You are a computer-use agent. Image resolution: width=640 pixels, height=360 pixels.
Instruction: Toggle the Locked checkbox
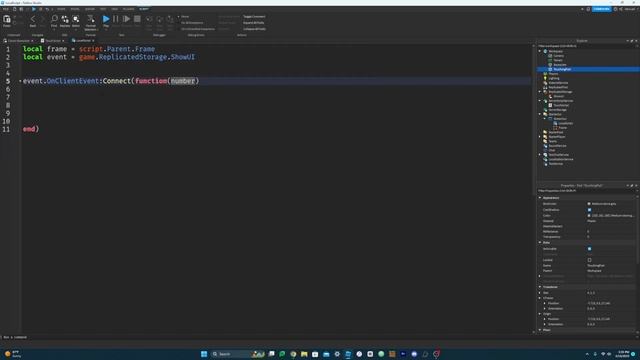[x=589, y=260]
